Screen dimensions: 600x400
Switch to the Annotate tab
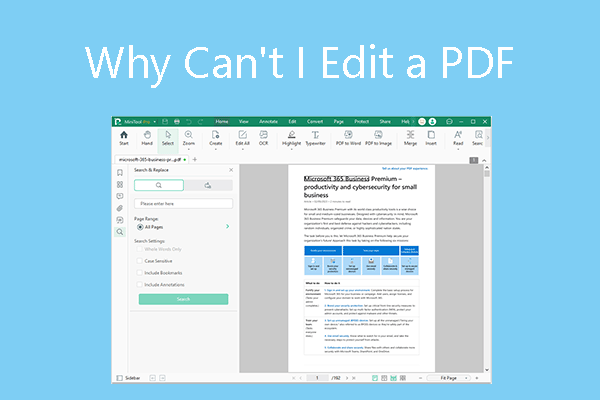(268, 121)
